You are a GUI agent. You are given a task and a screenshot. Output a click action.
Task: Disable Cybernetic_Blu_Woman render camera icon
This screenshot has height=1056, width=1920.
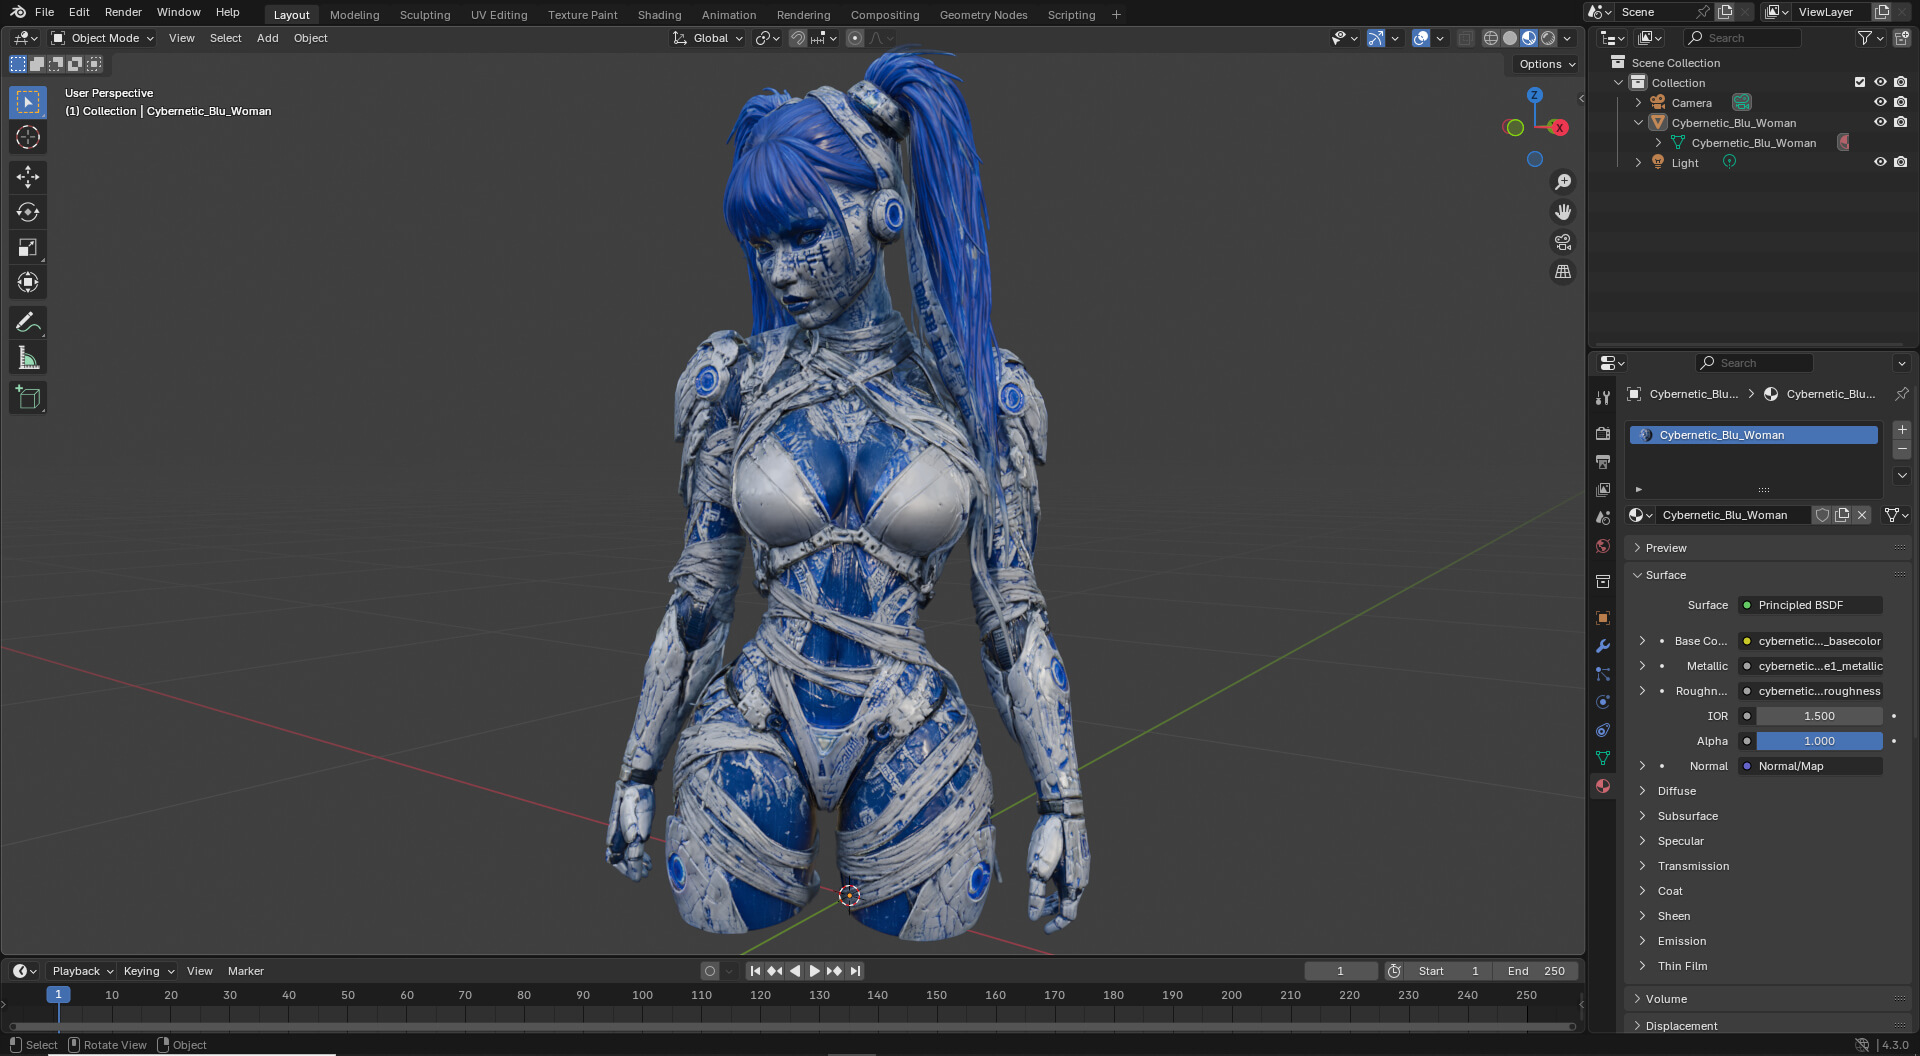point(1900,122)
